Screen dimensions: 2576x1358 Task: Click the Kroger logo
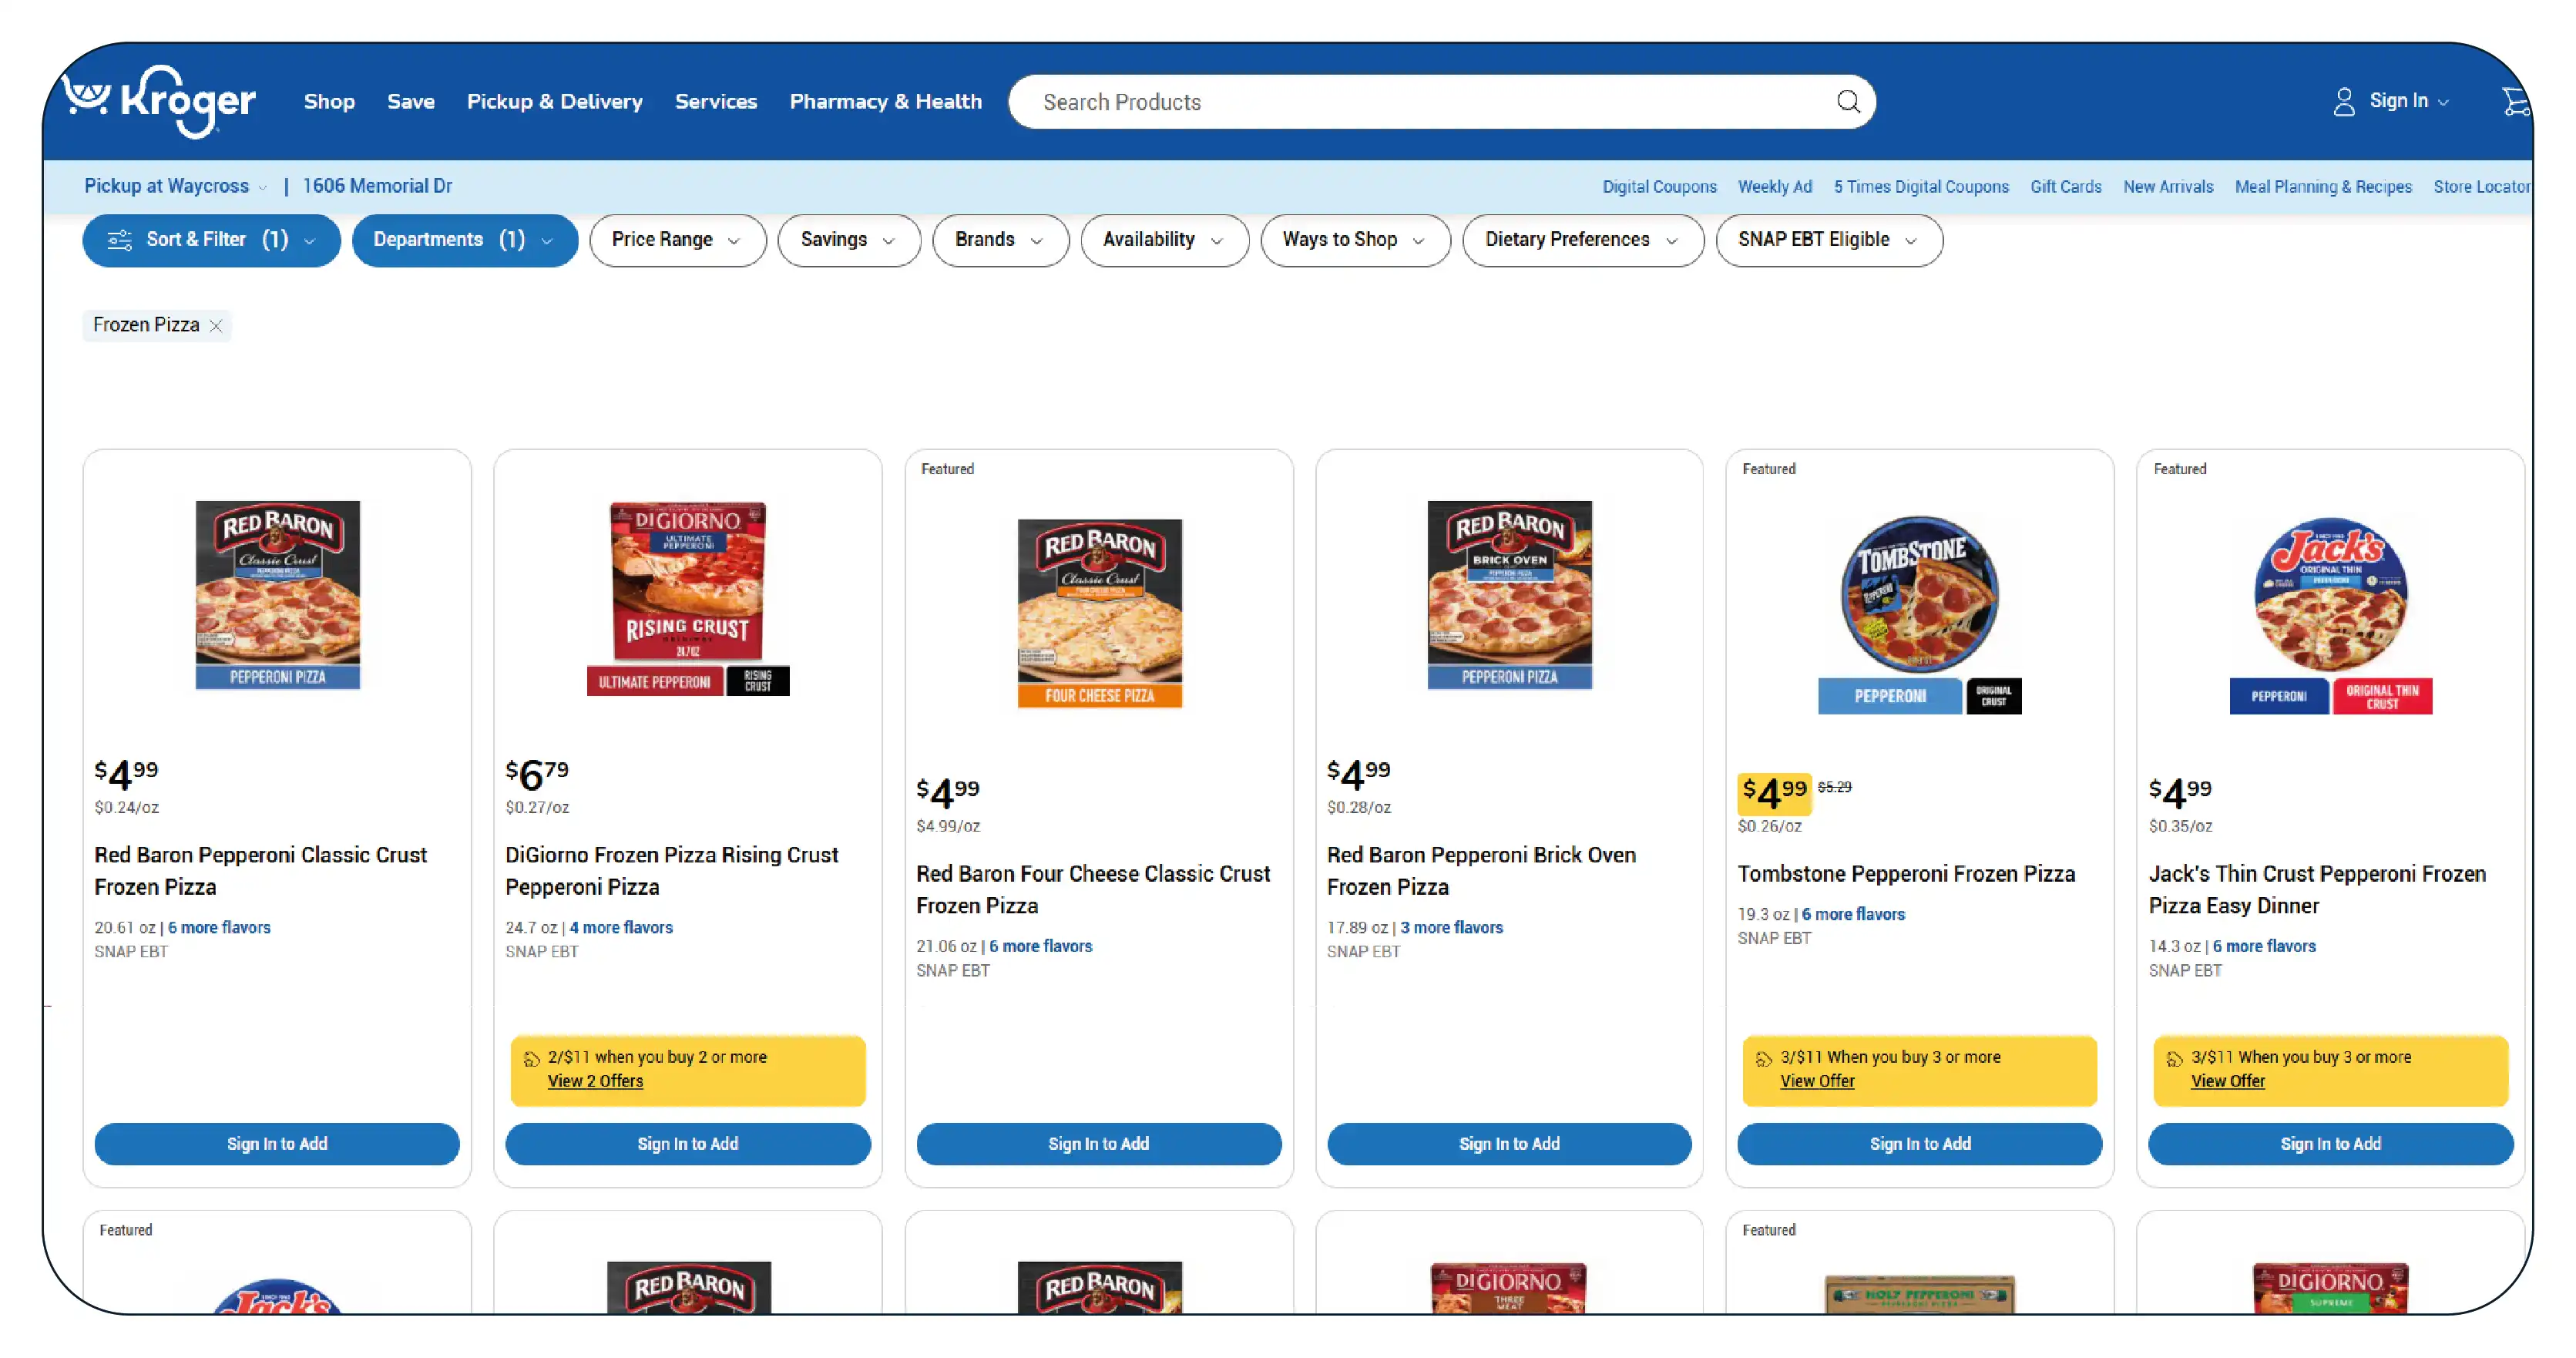(159, 101)
